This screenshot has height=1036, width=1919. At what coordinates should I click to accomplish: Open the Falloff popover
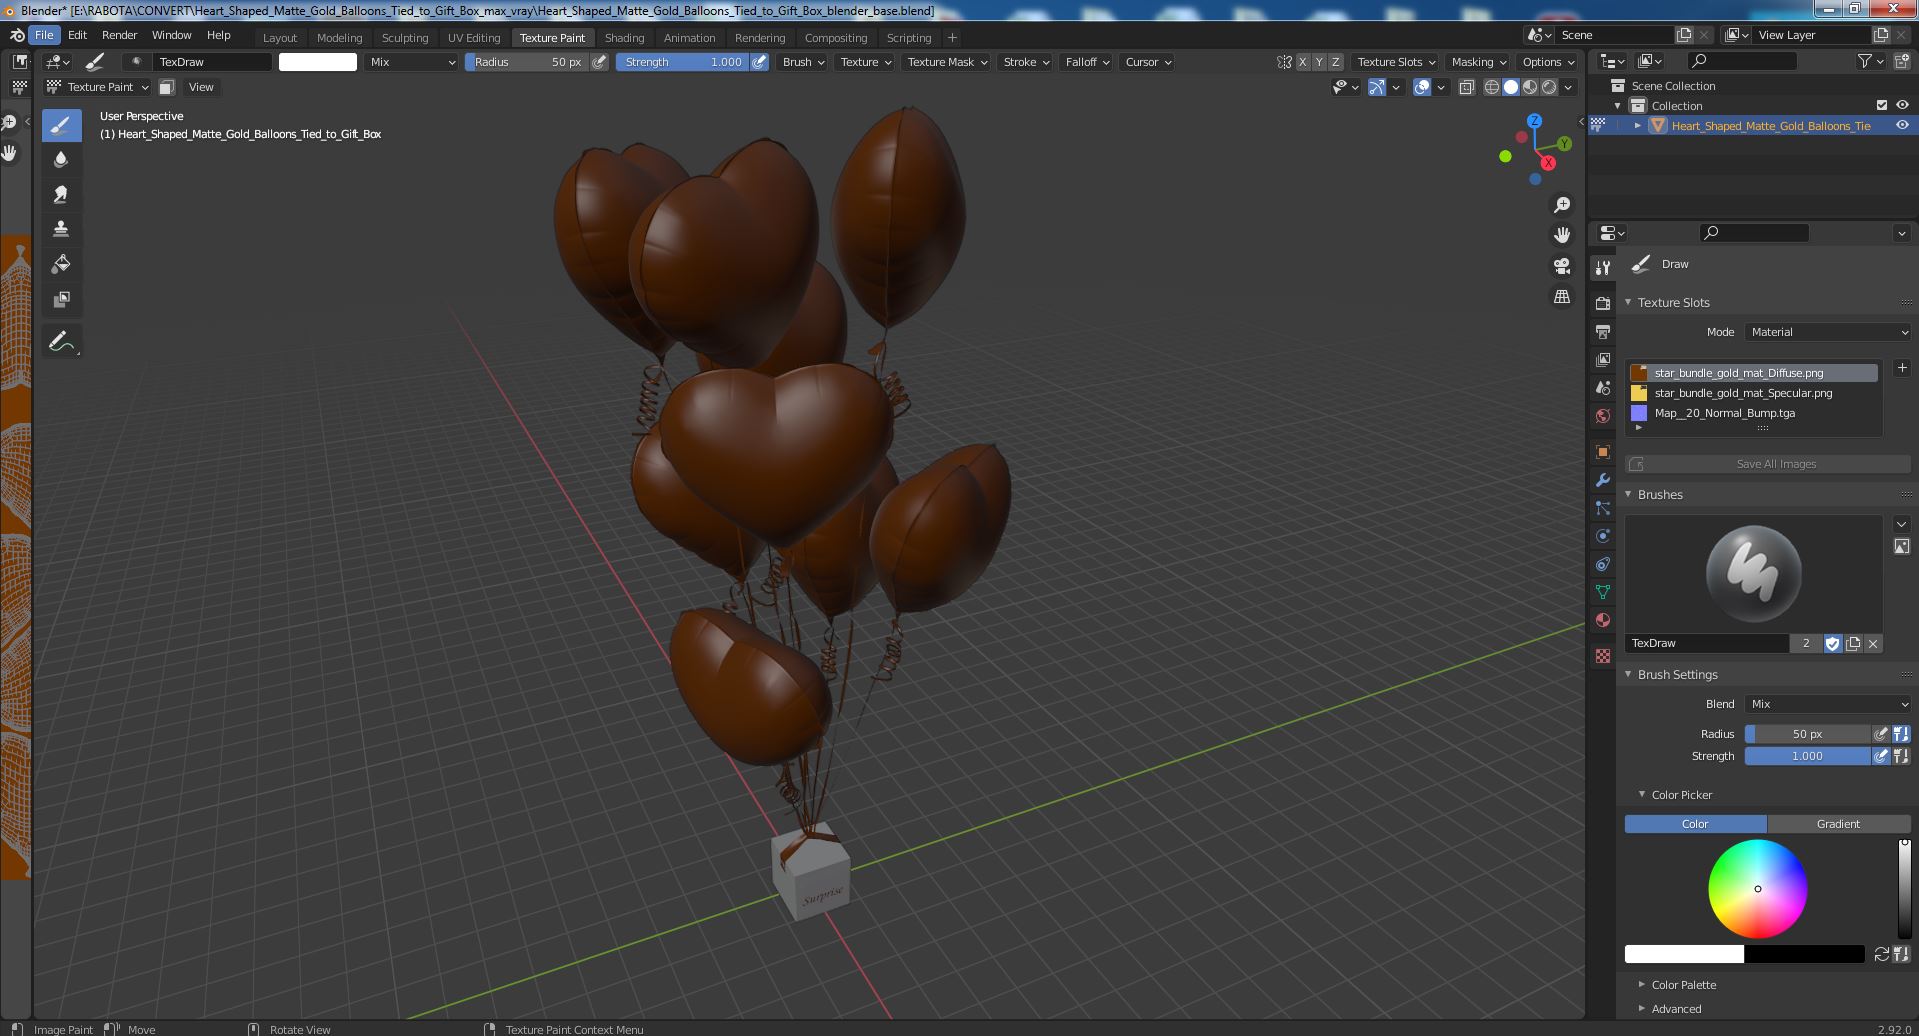tap(1087, 62)
